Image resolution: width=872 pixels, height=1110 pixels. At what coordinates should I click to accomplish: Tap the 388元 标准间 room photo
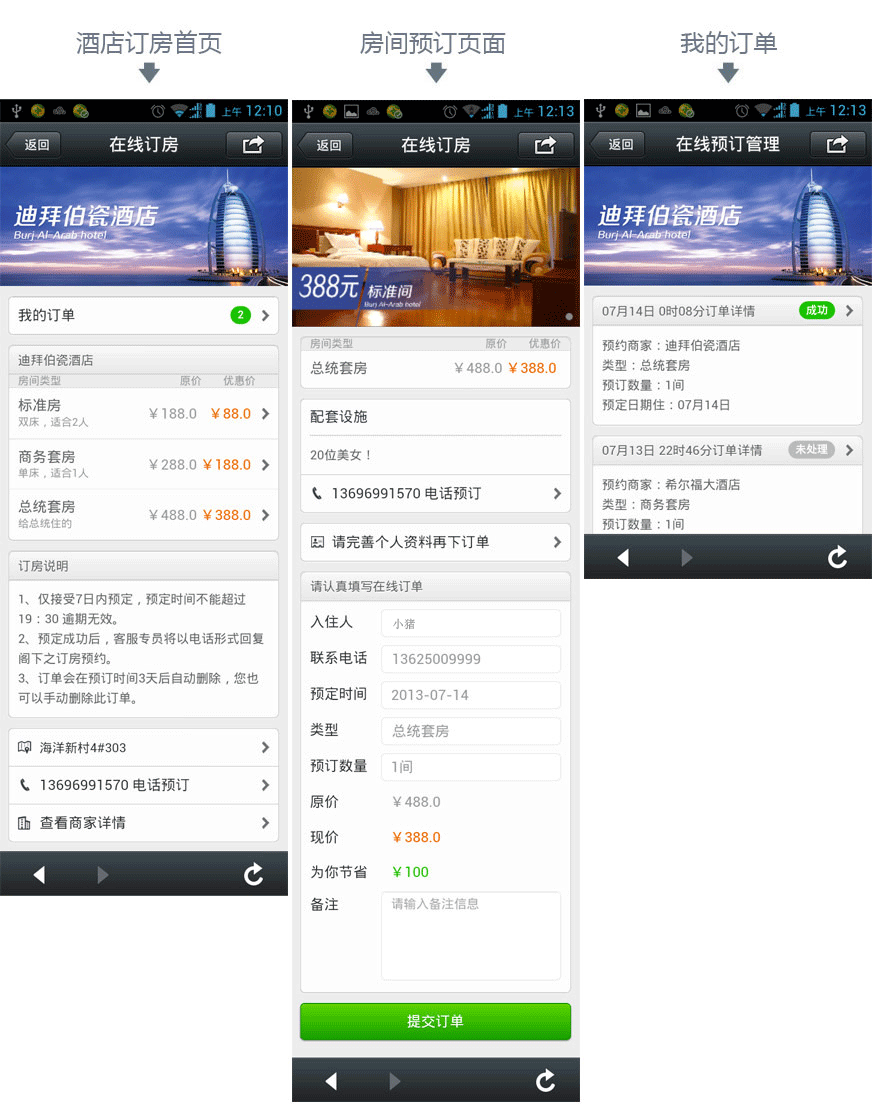click(435, 246)
